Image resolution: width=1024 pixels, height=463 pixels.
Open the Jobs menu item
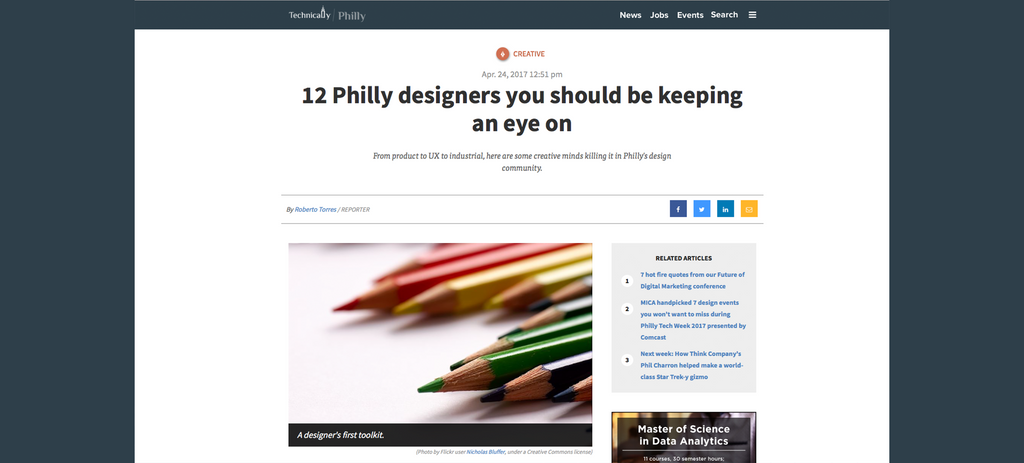659,15
